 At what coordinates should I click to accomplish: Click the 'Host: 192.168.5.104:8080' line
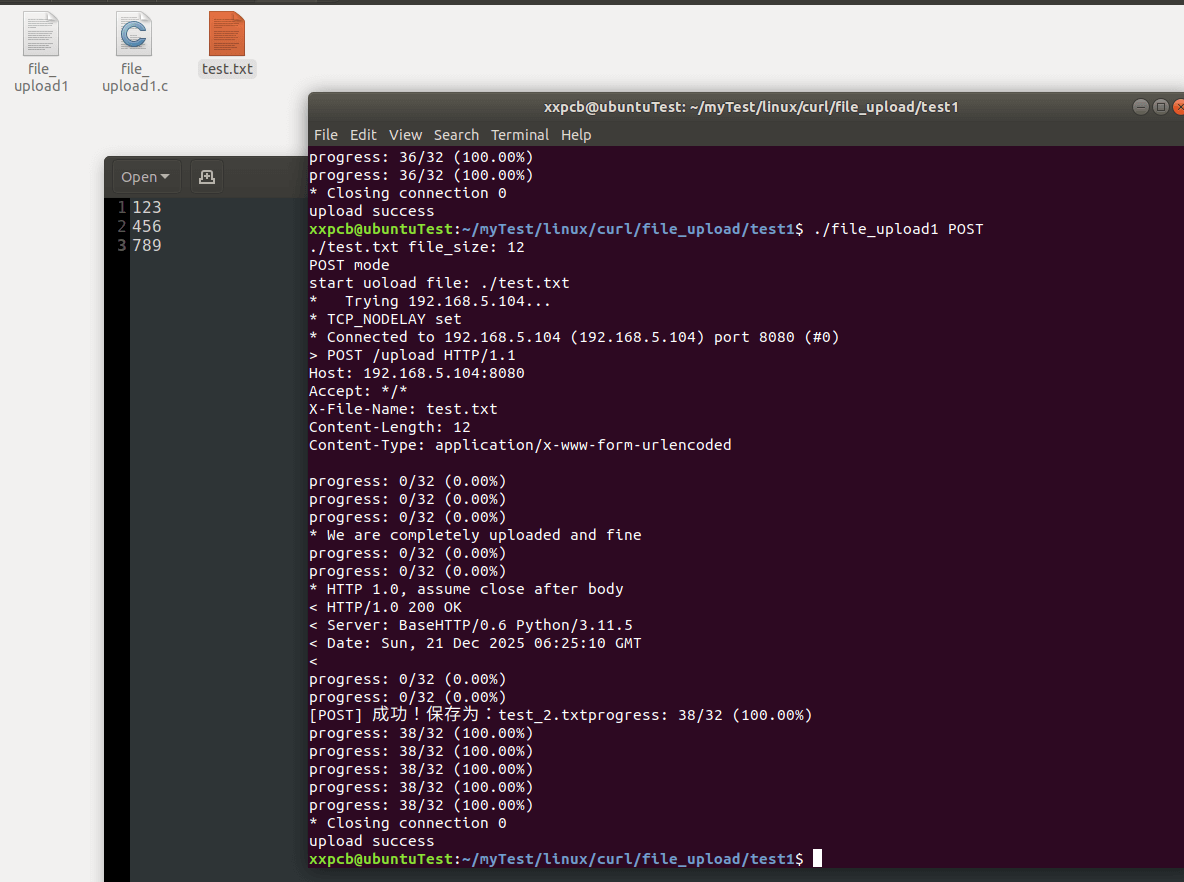417,373
